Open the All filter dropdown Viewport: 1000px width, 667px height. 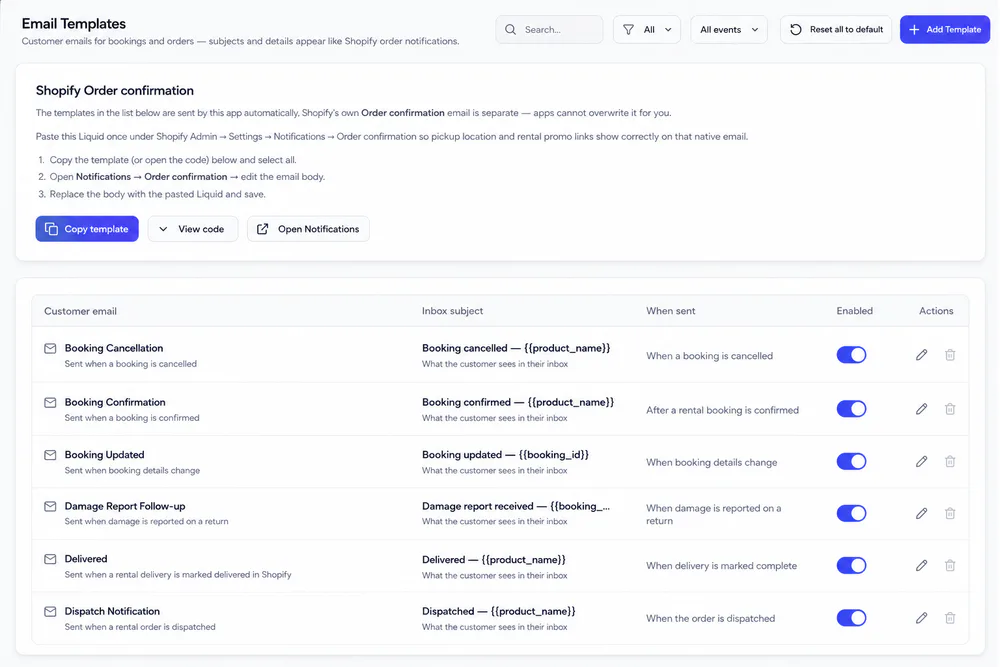647,29
